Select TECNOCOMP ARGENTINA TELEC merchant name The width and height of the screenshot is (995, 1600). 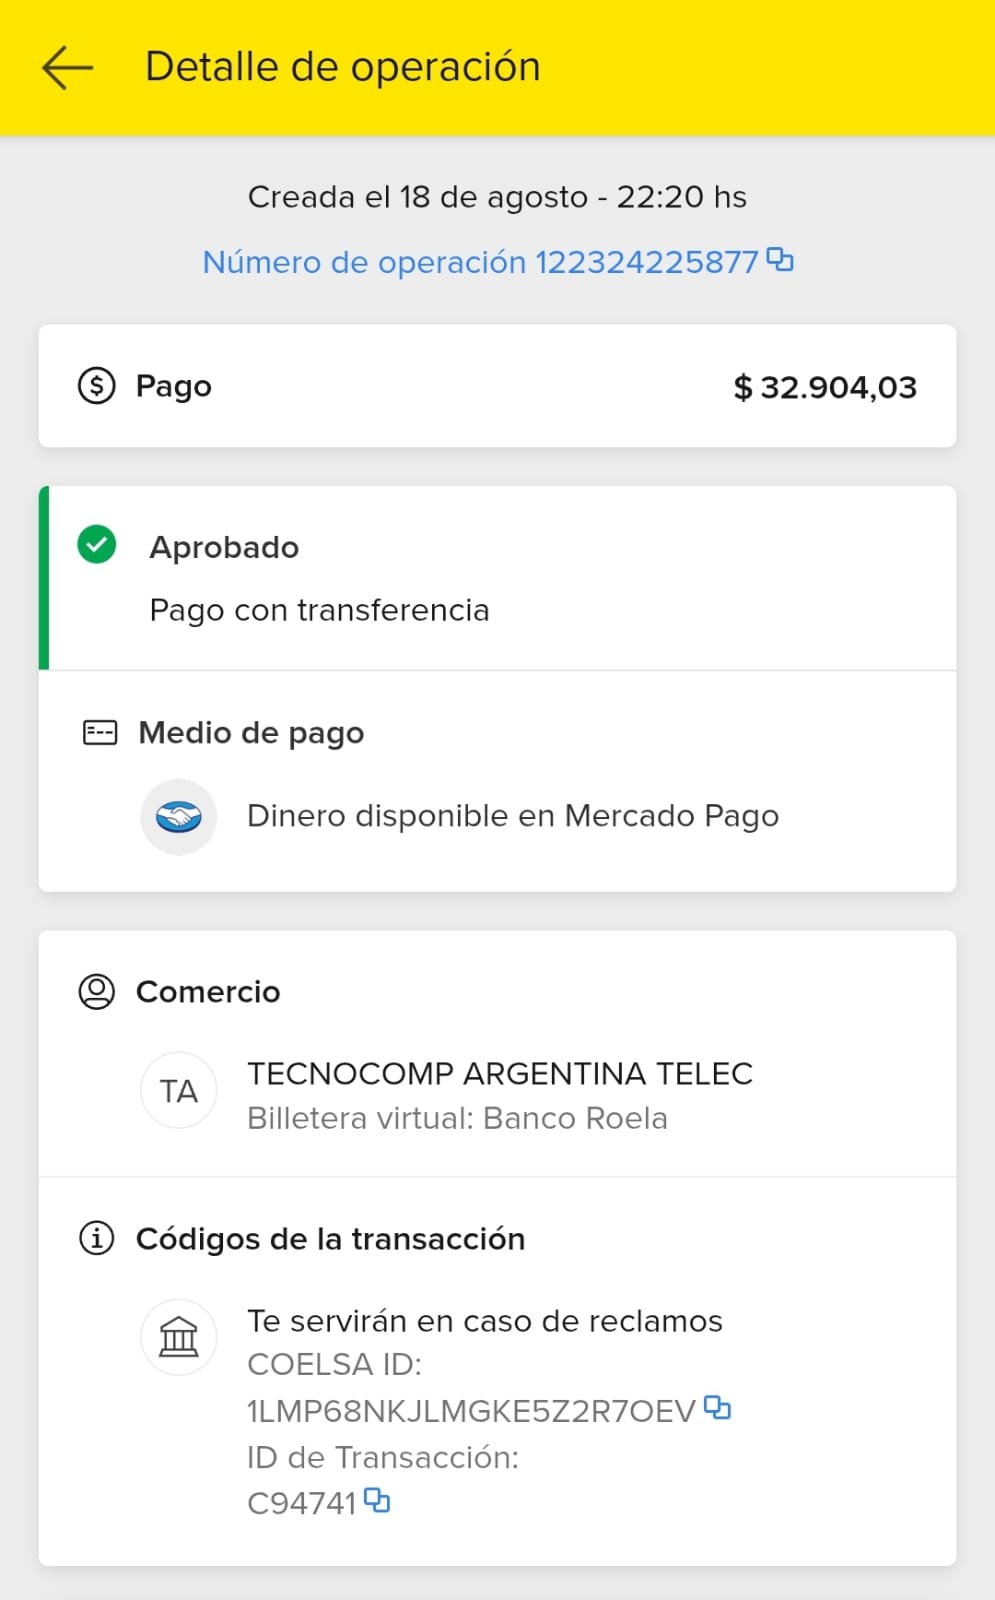point(500,1074)
